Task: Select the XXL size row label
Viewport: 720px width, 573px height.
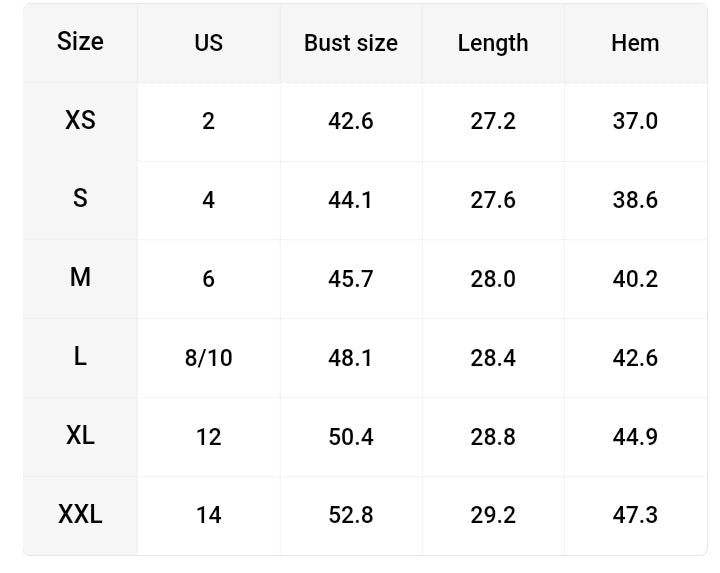Action: tap(80, 514)
